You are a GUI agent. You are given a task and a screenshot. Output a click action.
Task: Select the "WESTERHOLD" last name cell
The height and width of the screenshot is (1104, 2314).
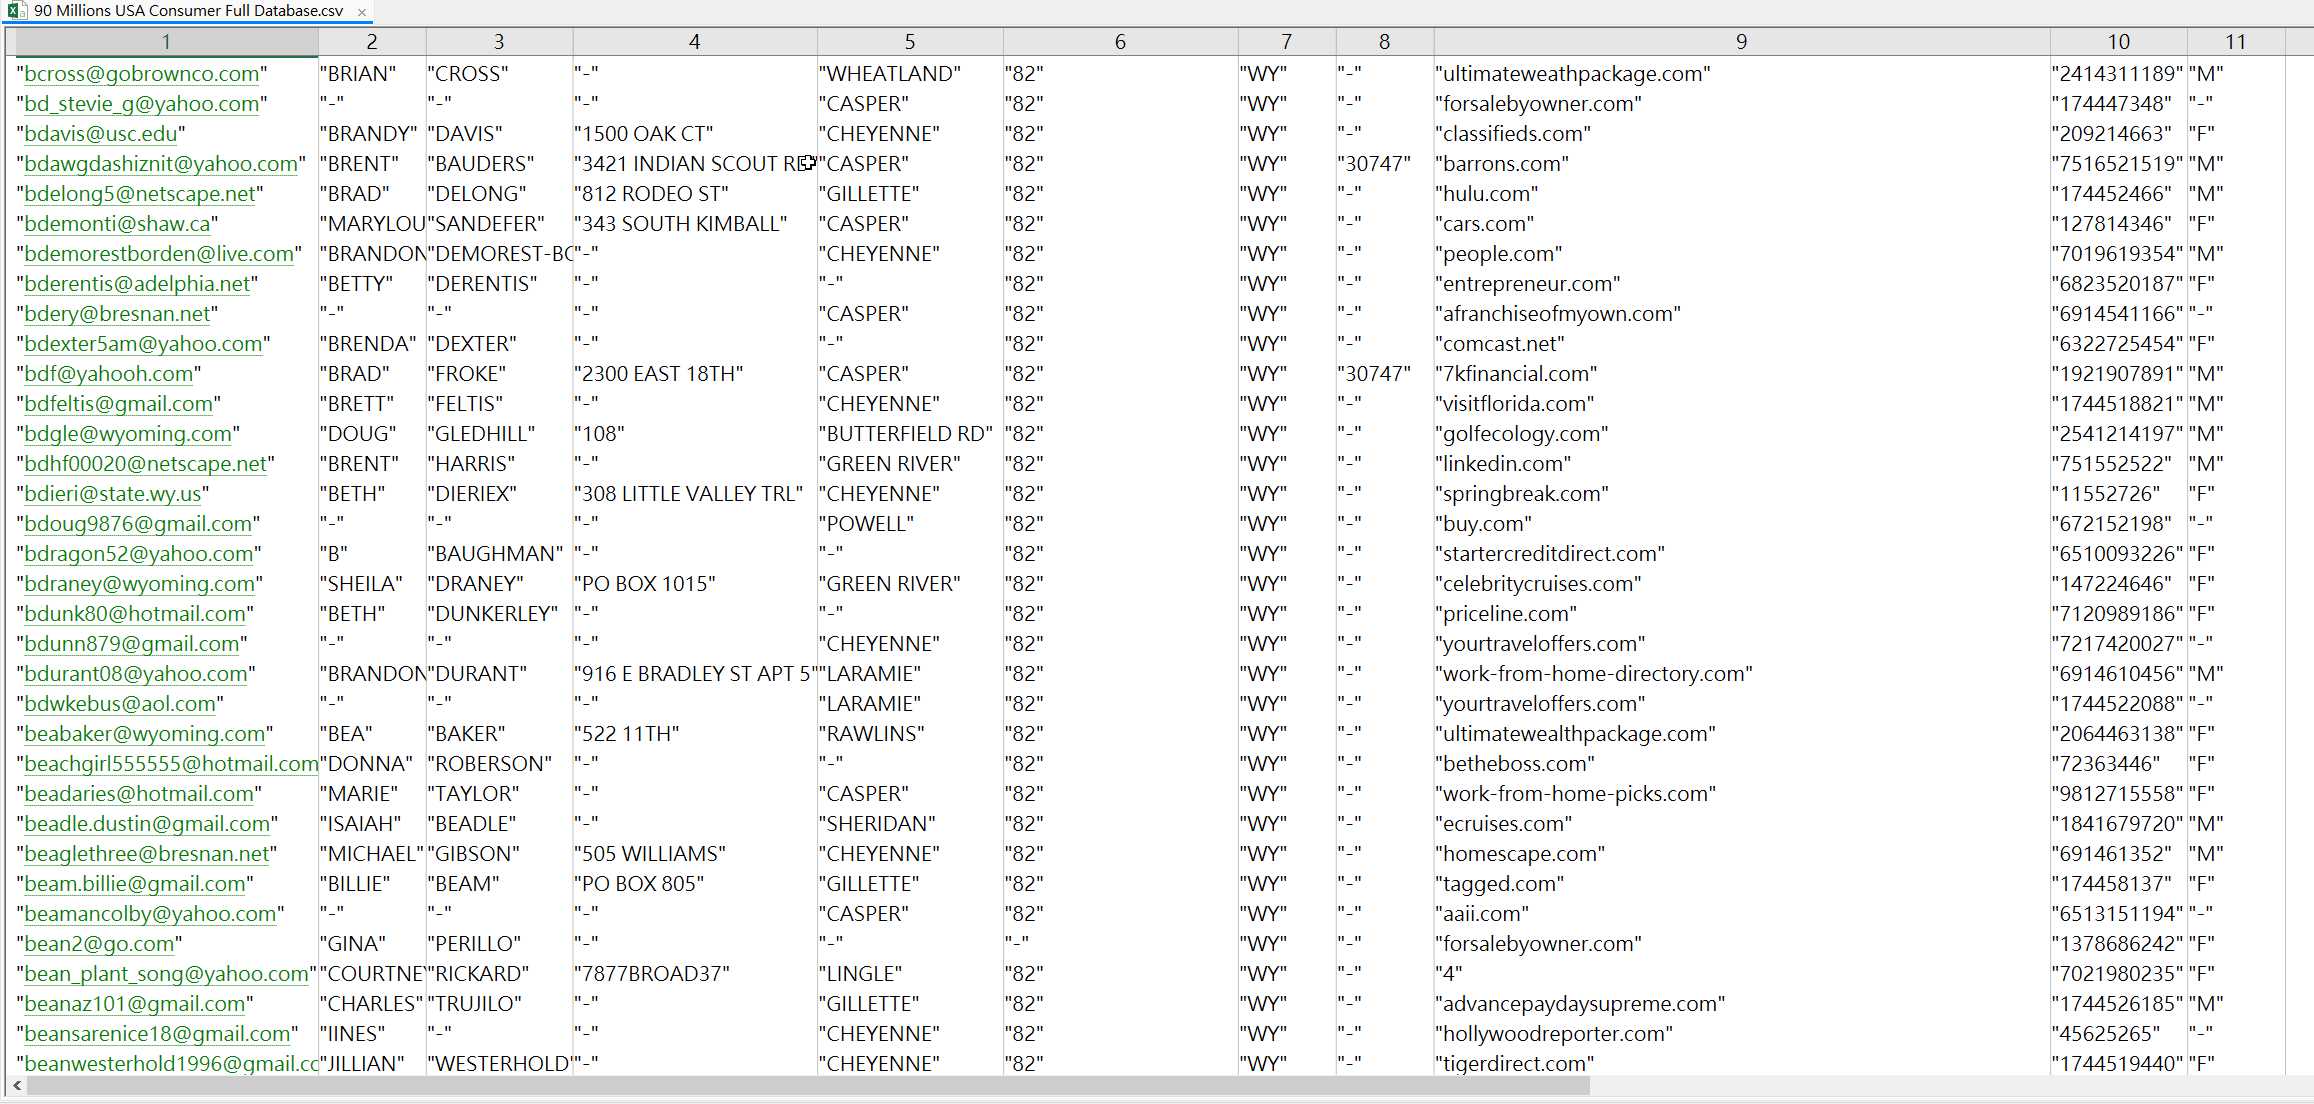[x=500, y=1064]
